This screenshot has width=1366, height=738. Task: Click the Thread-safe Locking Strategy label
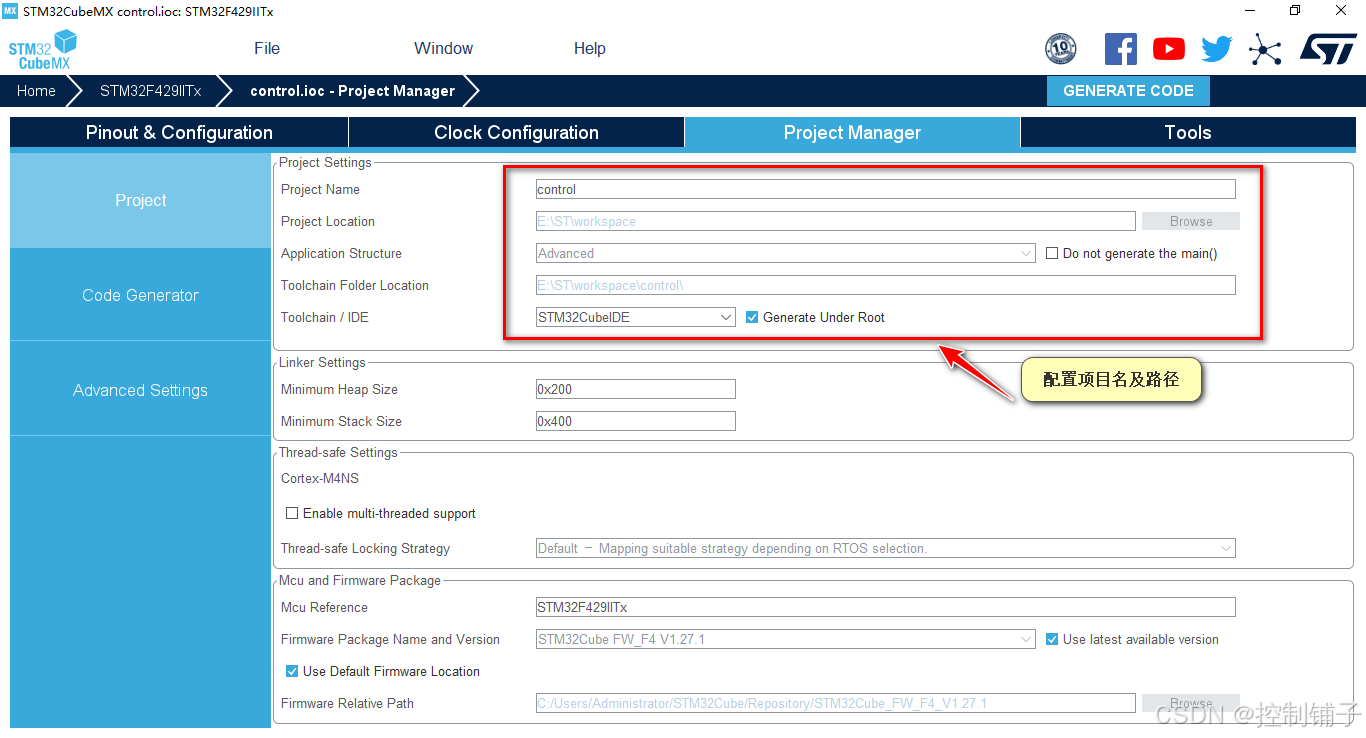pyautogui.click(x=365, y=548)
